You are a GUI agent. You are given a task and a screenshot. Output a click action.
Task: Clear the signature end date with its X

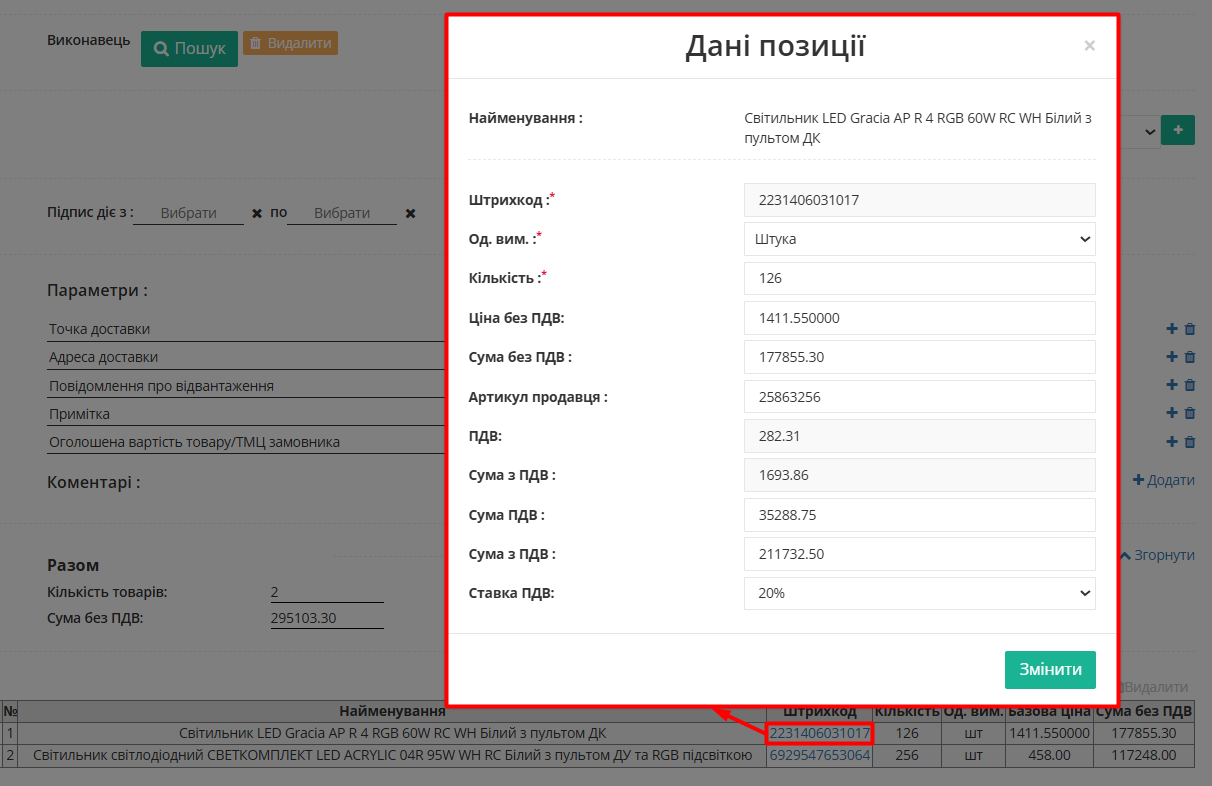coord(410,213)
